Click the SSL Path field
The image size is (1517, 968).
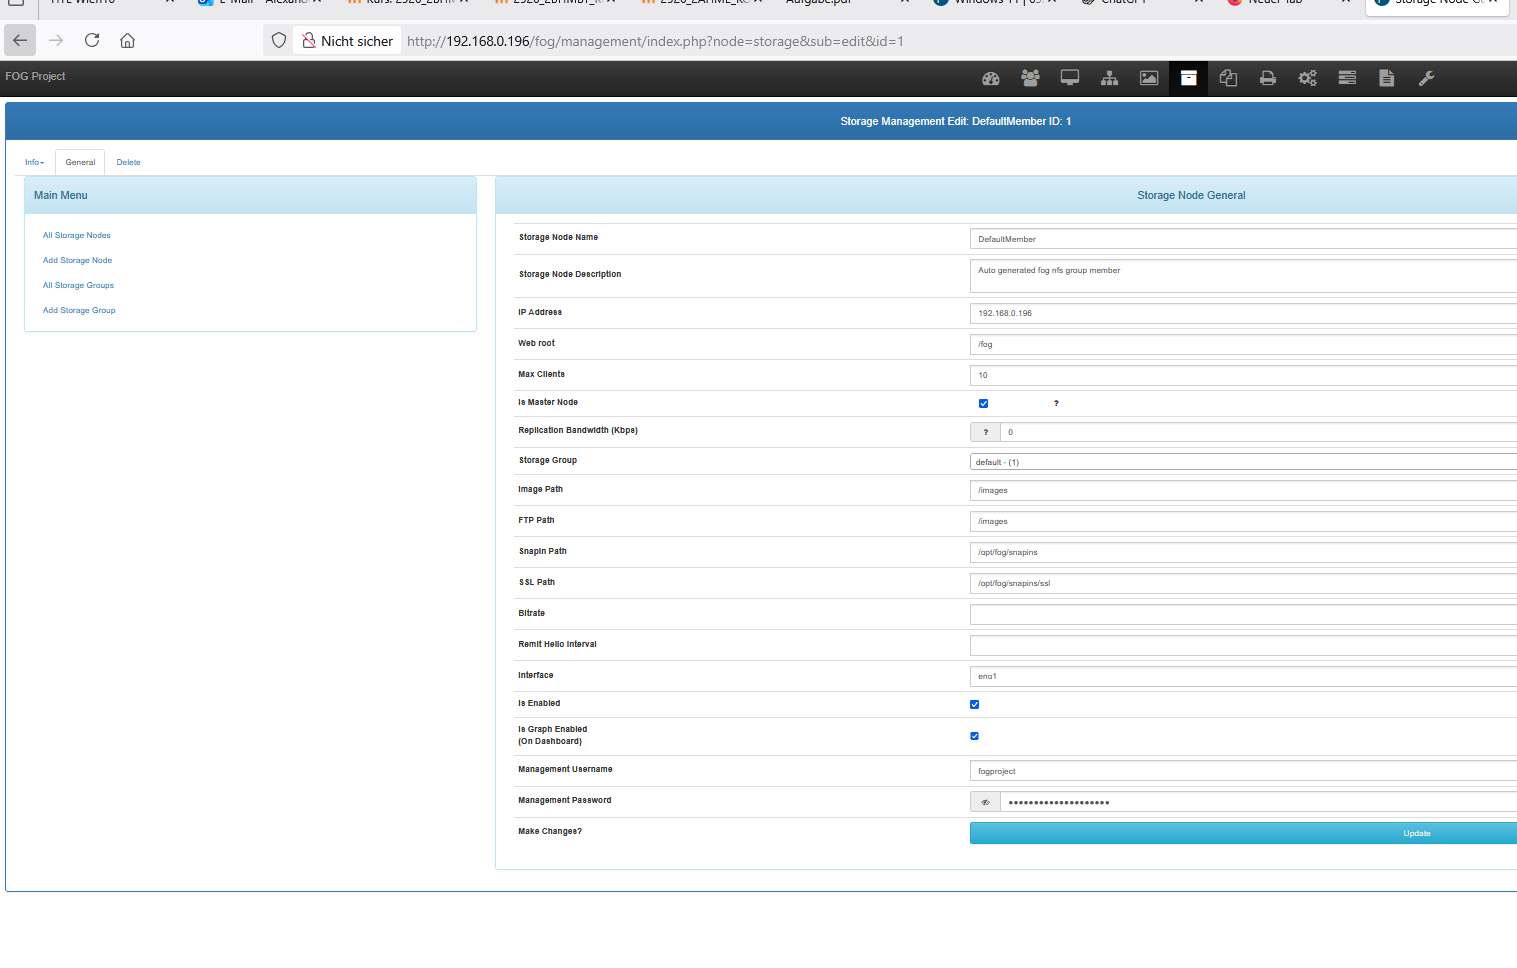coord(1243,583)
